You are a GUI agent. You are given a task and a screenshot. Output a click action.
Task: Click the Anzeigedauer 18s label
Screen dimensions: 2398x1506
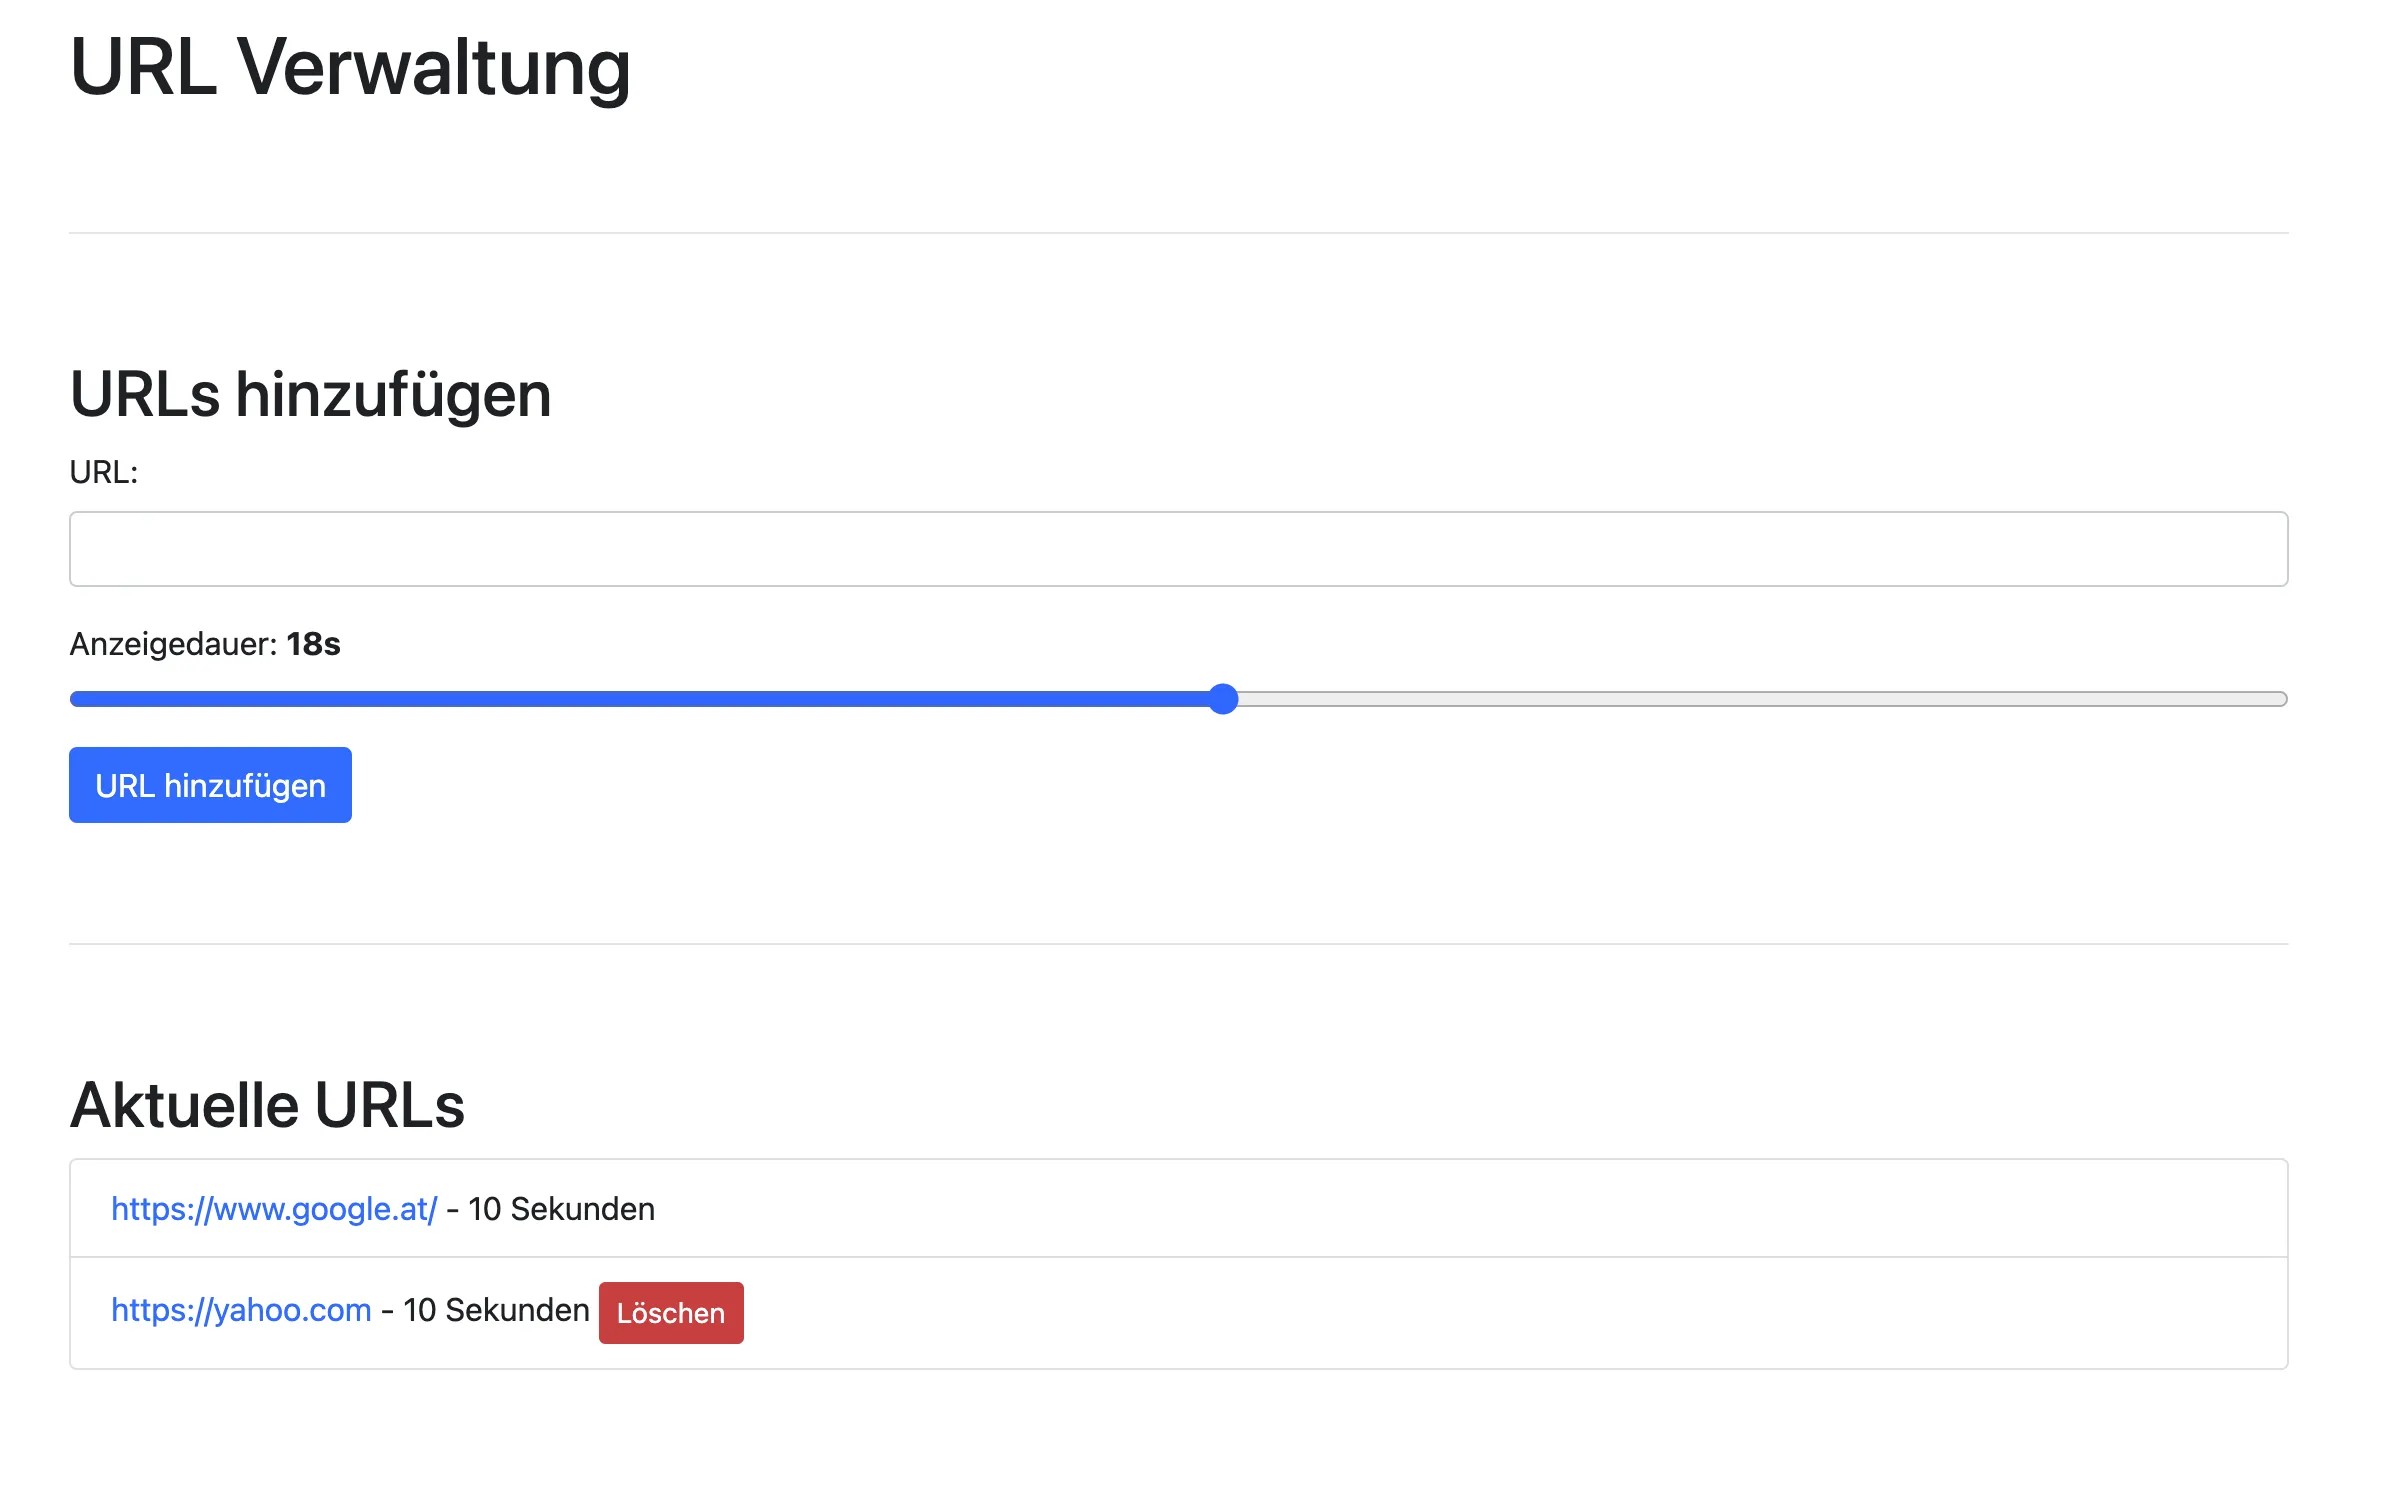[x=204, y=646]
